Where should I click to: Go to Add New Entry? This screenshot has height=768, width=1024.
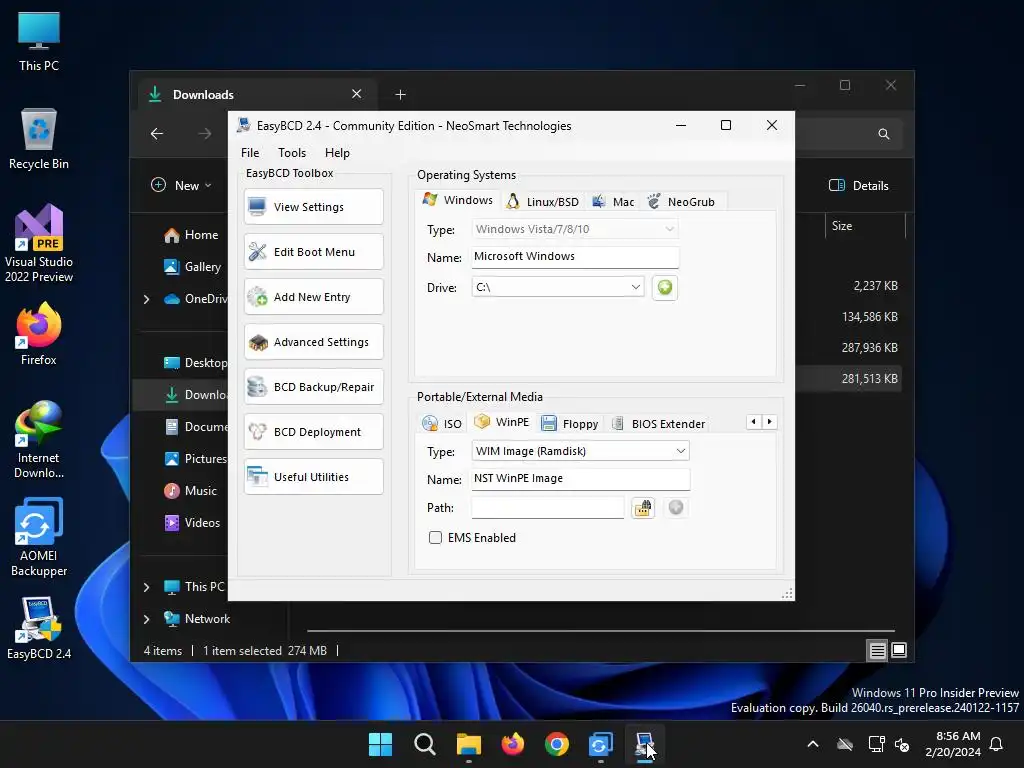(x=313, y=297)
